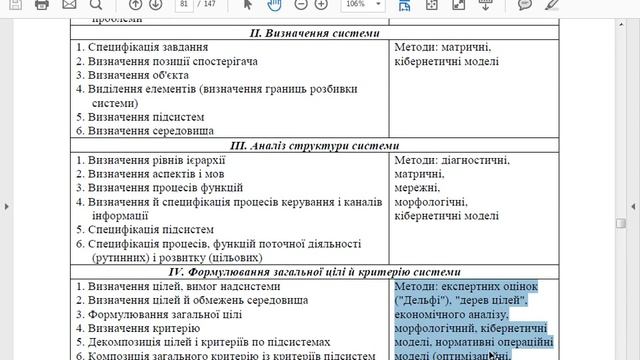Click row '2. Визначення позиції спостерігача'
The image size is (640, 360).
coord(167,61)
